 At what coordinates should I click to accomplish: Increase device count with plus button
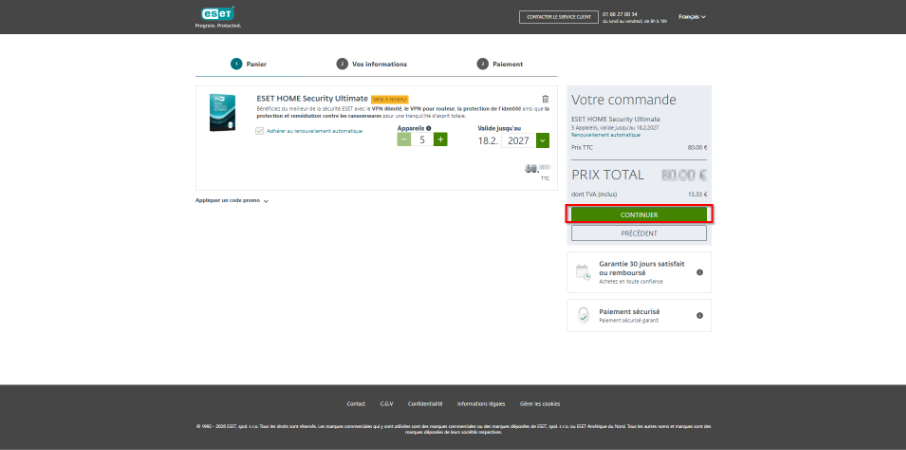tap(440, 139)
